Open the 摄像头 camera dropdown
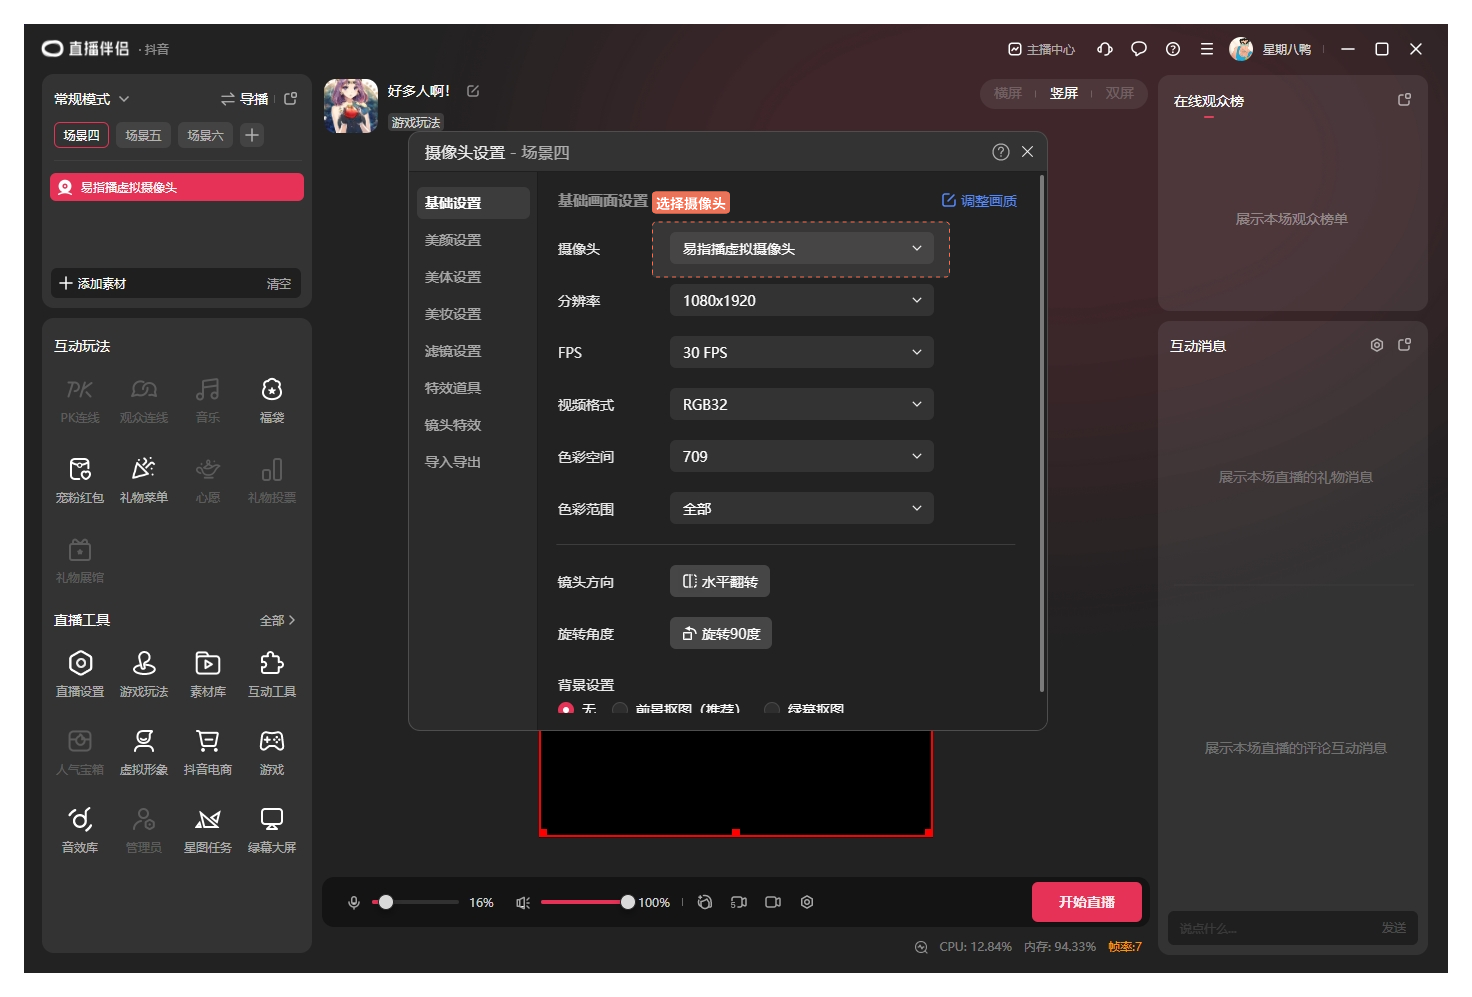 [x=801, y=249]
